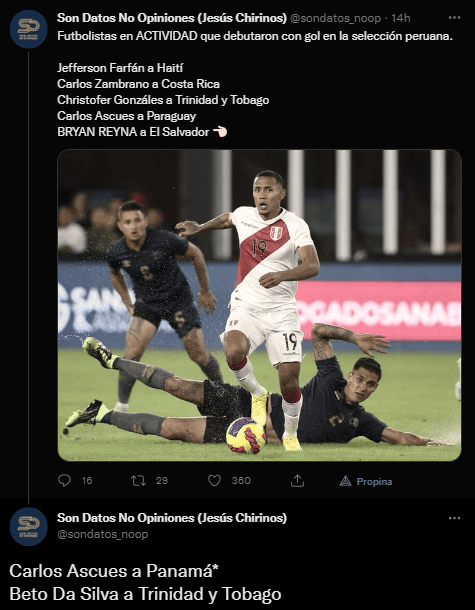This screenshot has height=610, width=475.
Task: Click the Propina tip icon
Action: (x=345, y=481)
